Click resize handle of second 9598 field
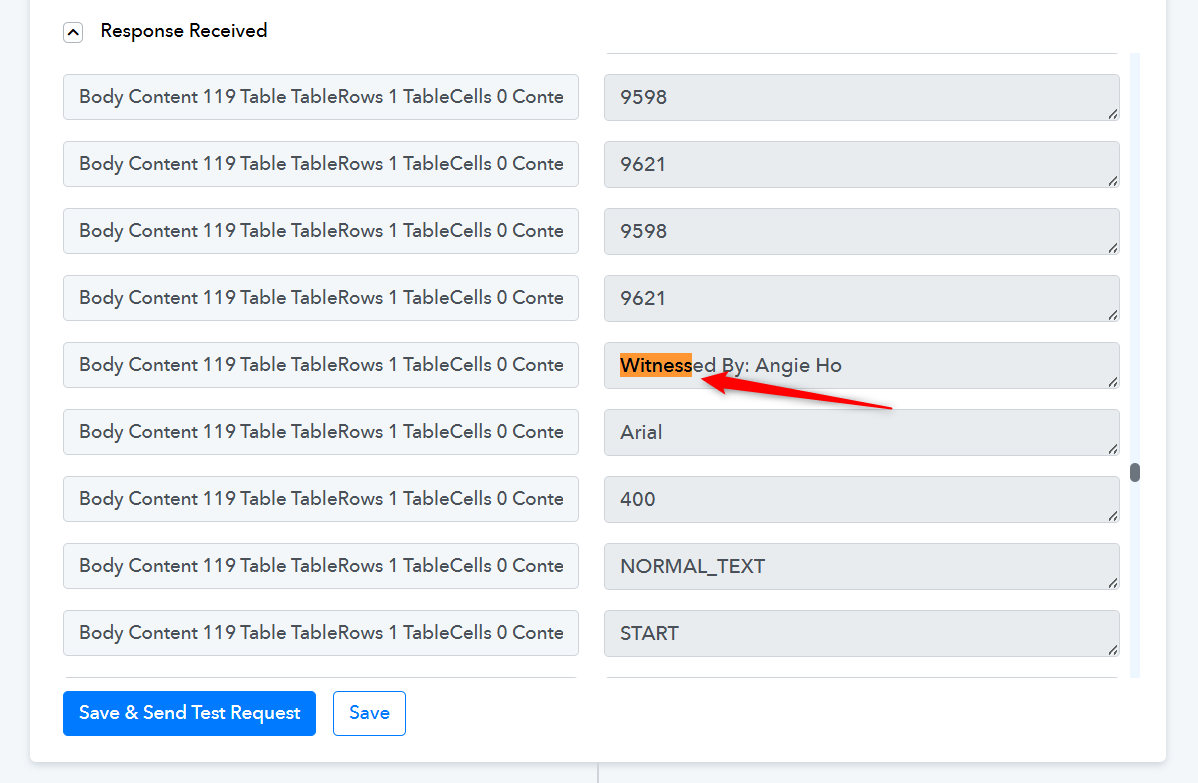 pyautogui.click(x=1113, y=248)
